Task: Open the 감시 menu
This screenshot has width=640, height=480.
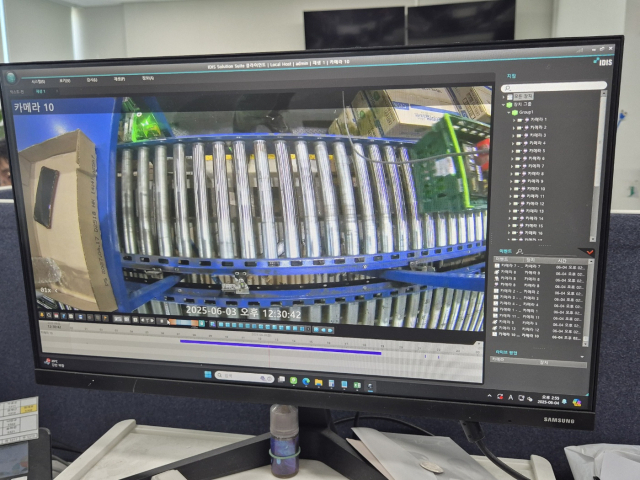Action: tap(92, 80)
